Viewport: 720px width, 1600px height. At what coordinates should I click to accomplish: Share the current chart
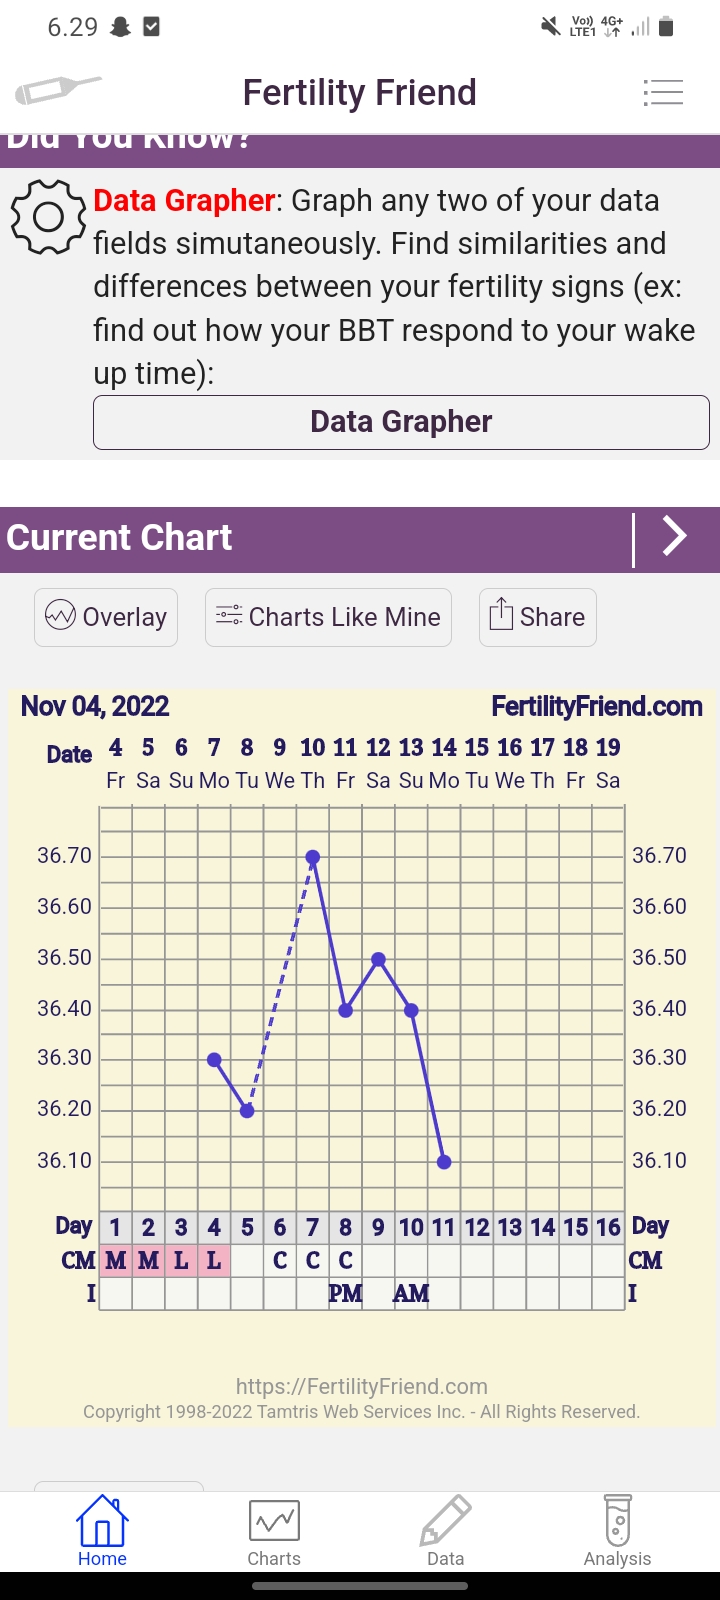(x=538, y=617)
